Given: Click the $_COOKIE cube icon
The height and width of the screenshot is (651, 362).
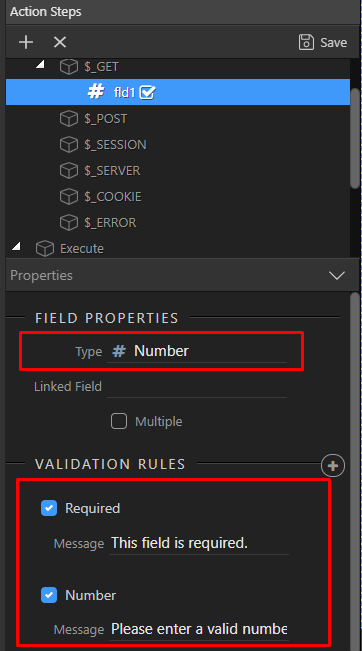Looking at the screenshot, I should tap(69, 196).
